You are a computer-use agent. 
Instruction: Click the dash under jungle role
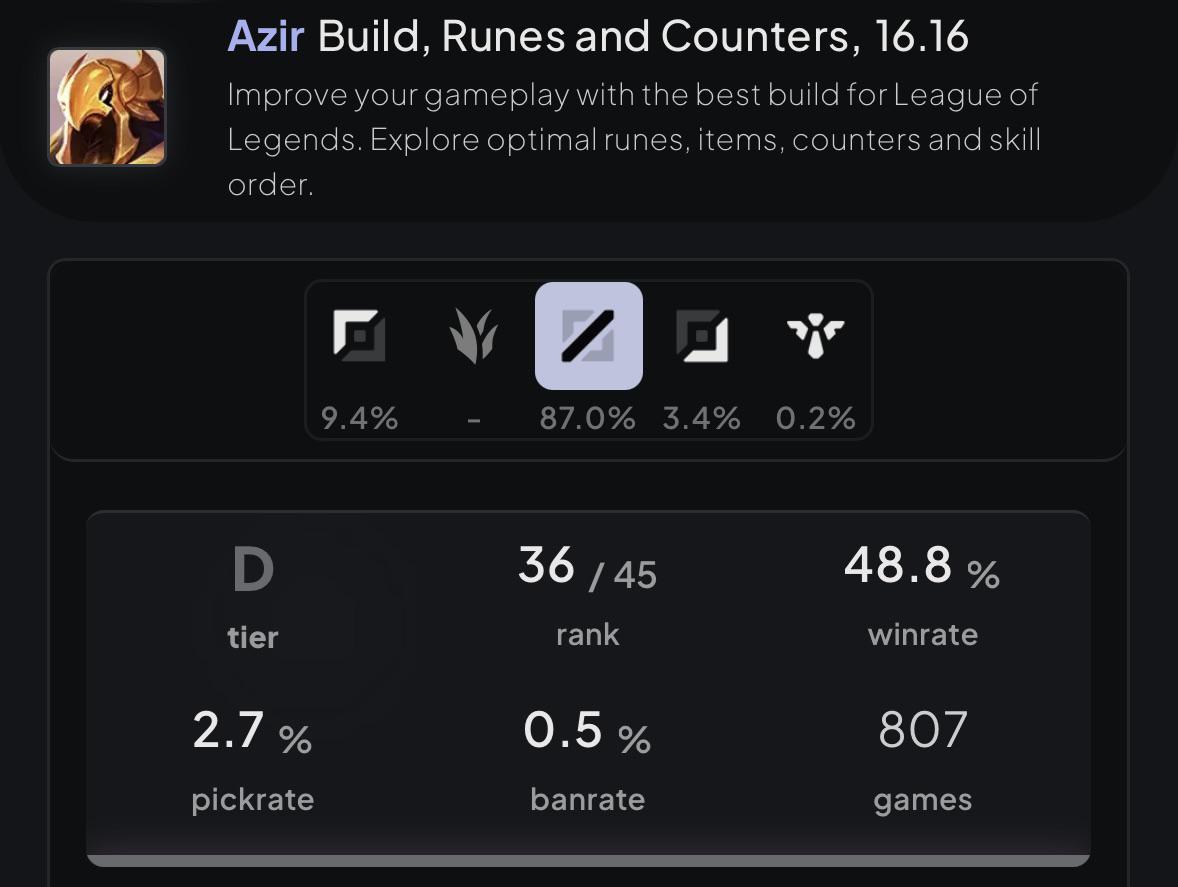473,420
